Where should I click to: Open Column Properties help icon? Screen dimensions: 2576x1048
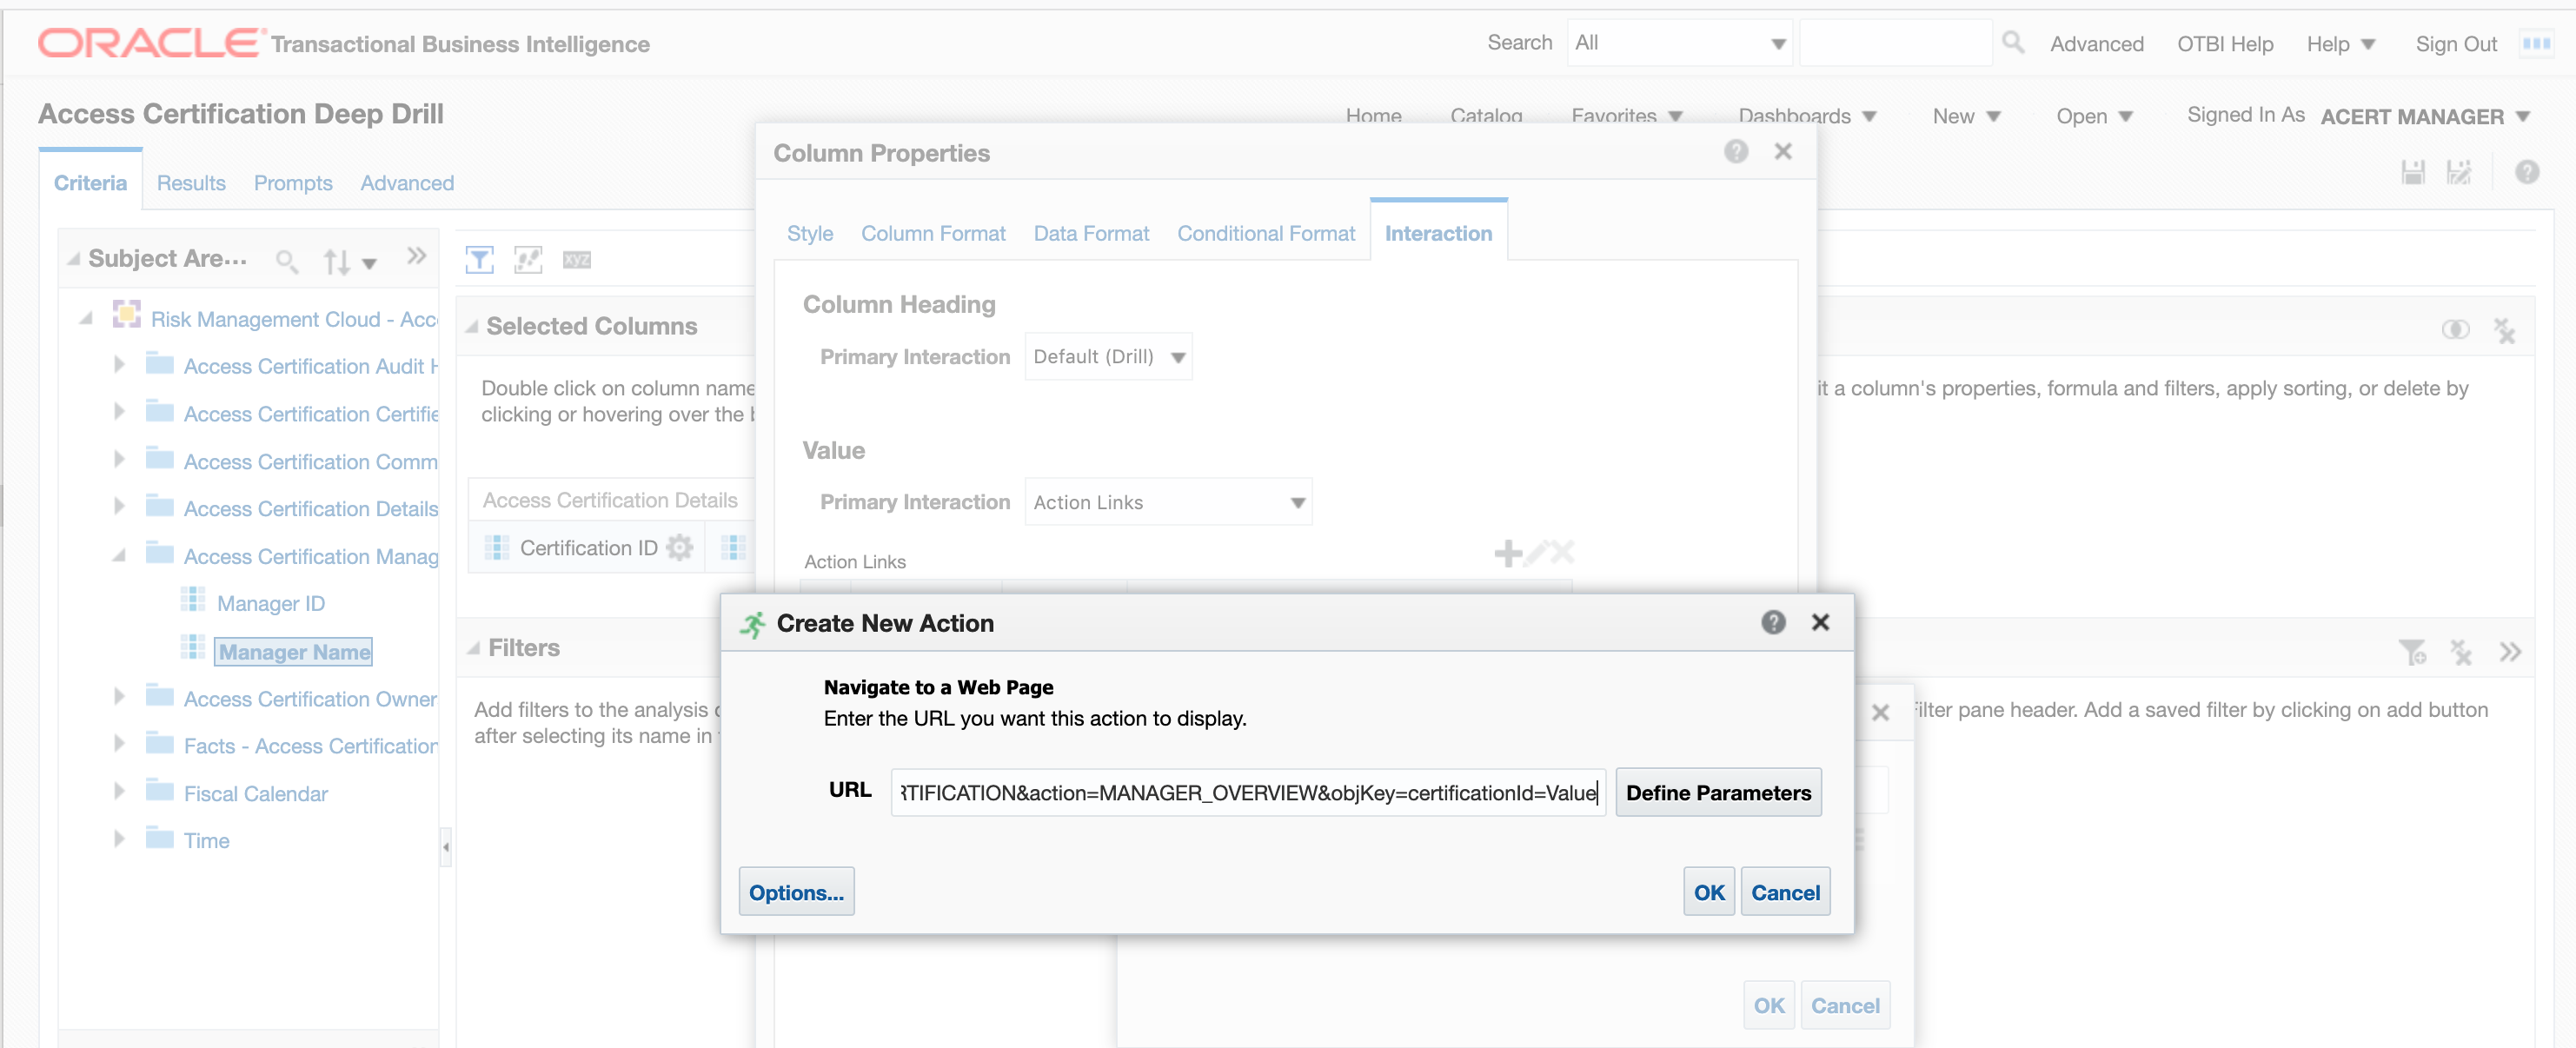pyautogui.click(x=1736, y=152)
